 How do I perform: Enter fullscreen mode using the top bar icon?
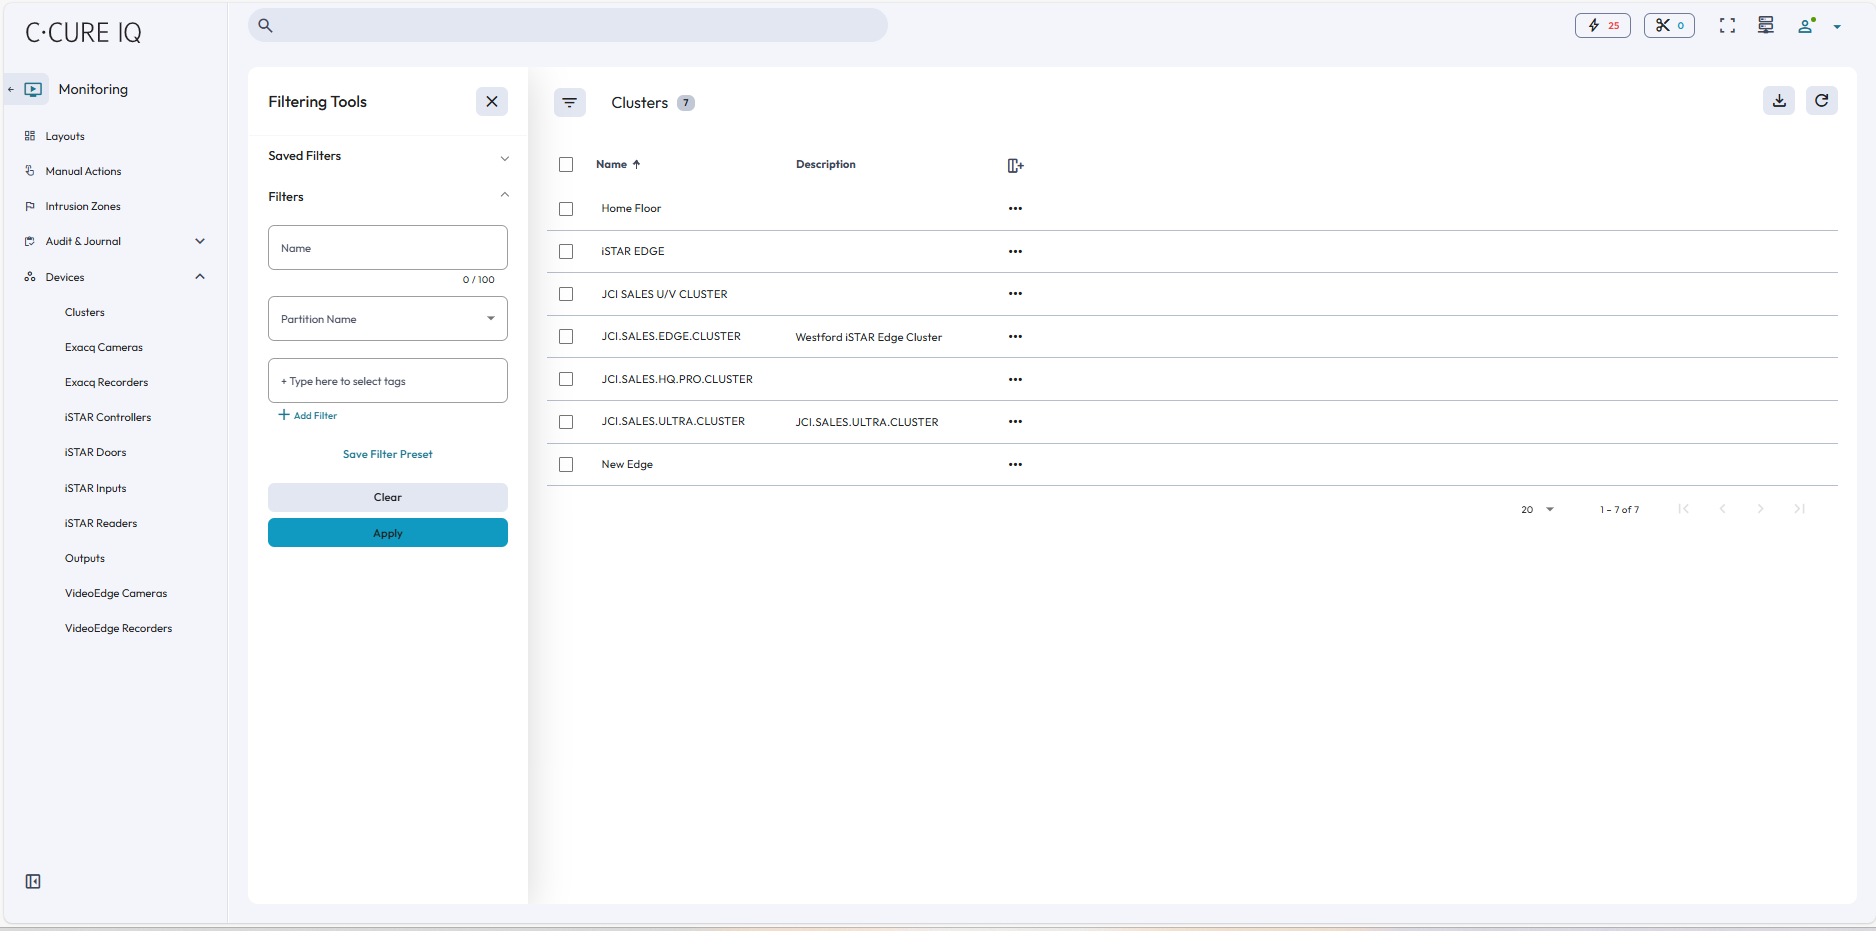[1727, 26]
